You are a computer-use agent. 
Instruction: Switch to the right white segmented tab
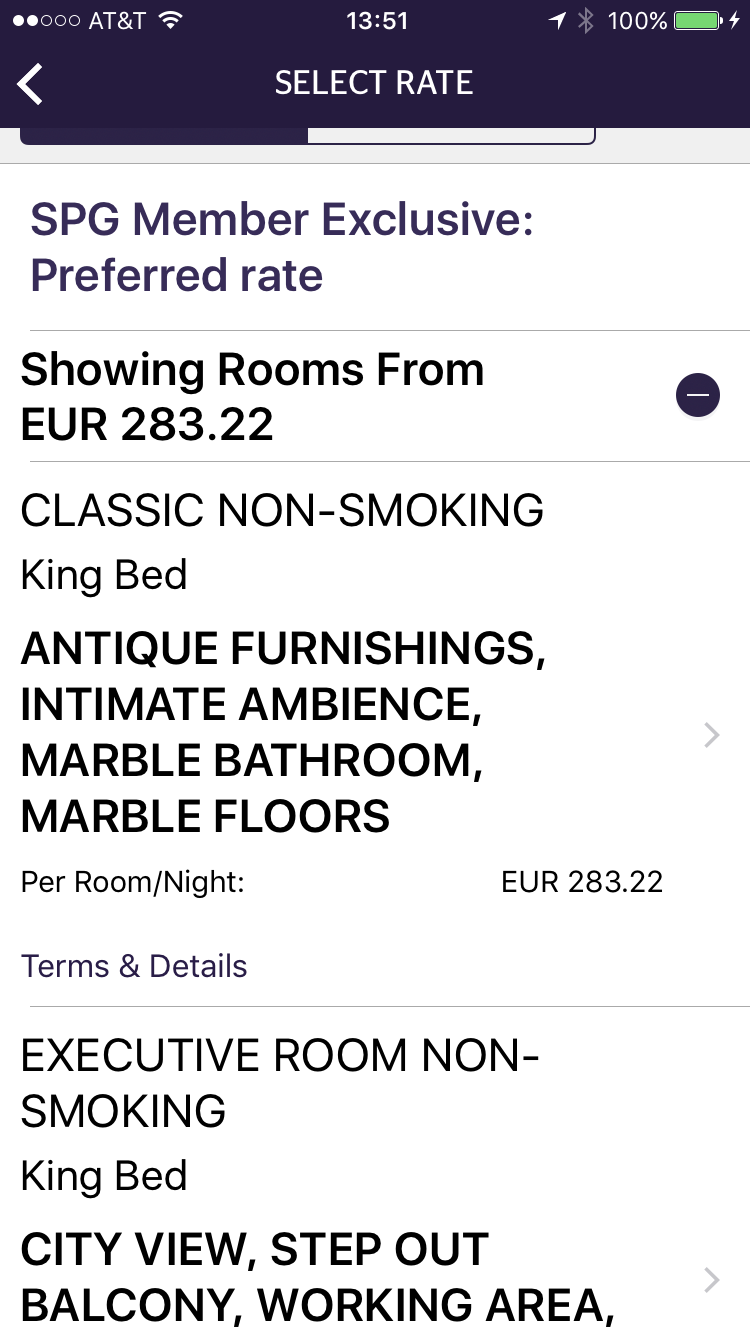click(450, 136)
